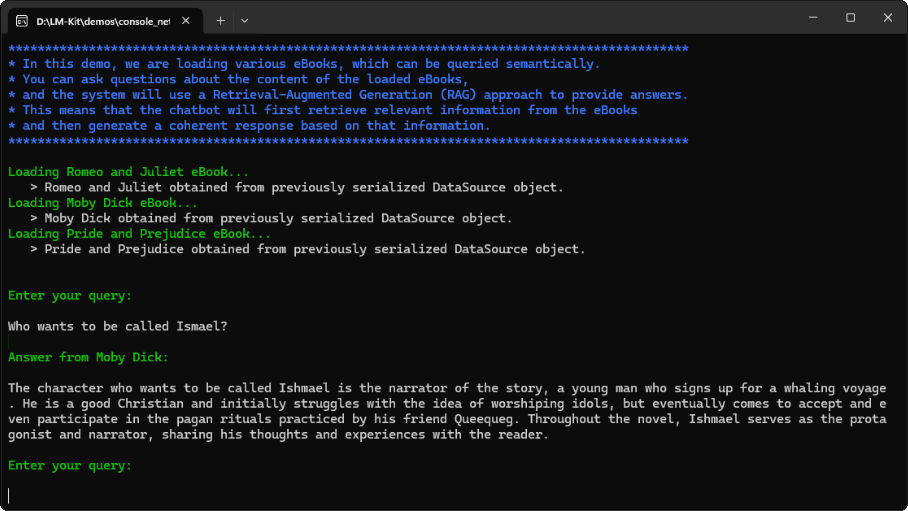Click "Loading Moby Dick eBook..." line
Image resolution: width=908 pixels, height=511 pixels.
102,203
